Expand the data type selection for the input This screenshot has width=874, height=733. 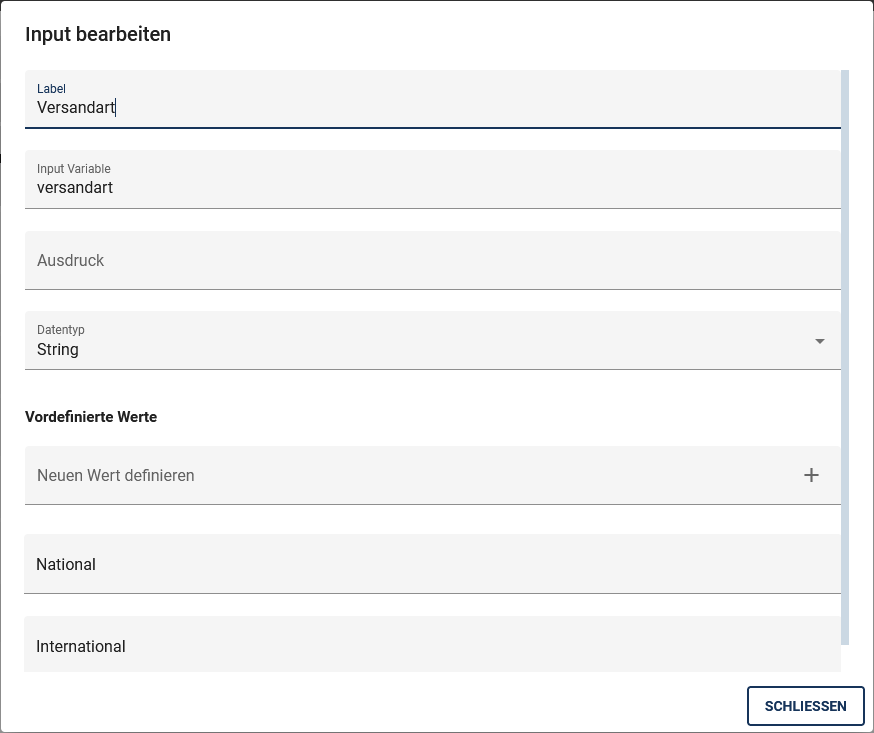coord(820,340)
